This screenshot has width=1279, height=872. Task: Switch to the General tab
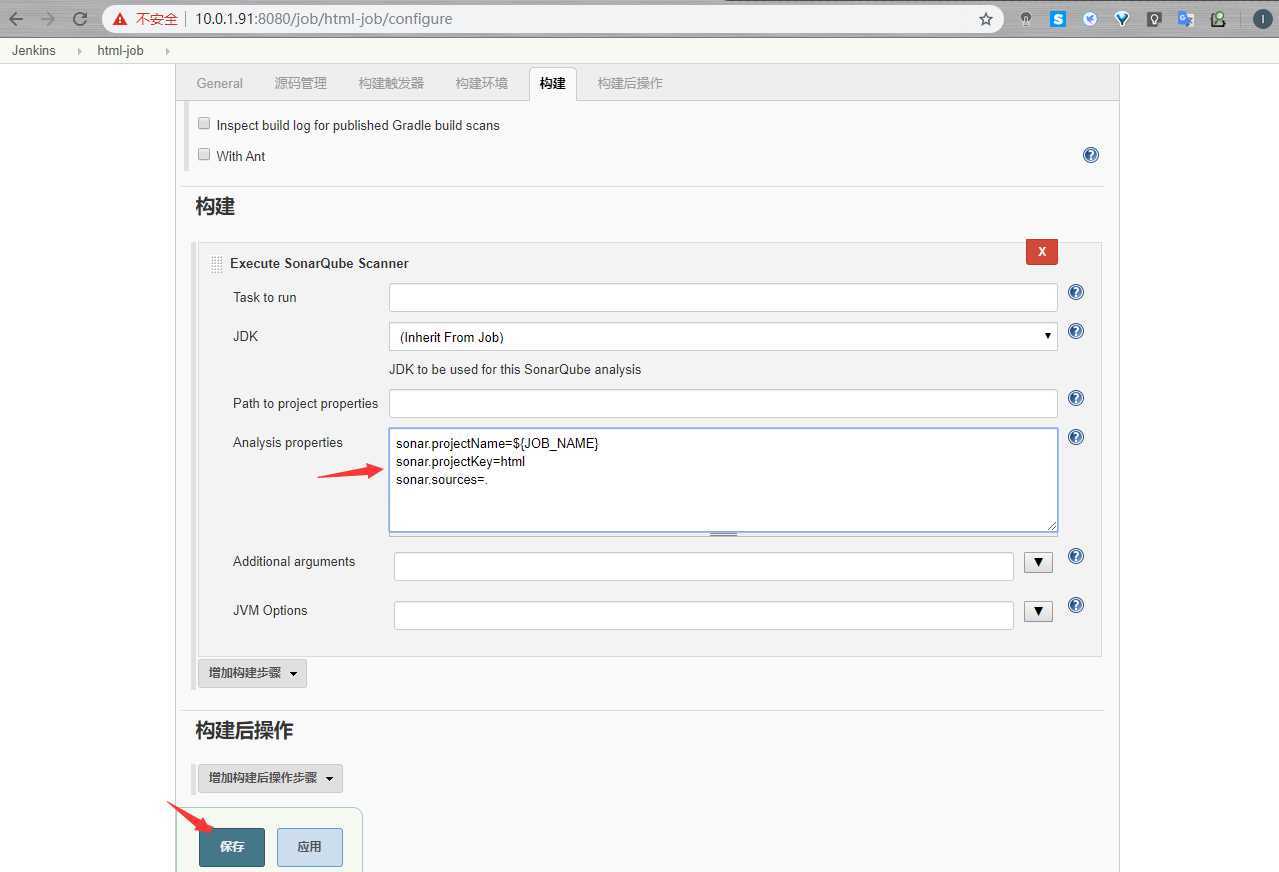[219, 83]
